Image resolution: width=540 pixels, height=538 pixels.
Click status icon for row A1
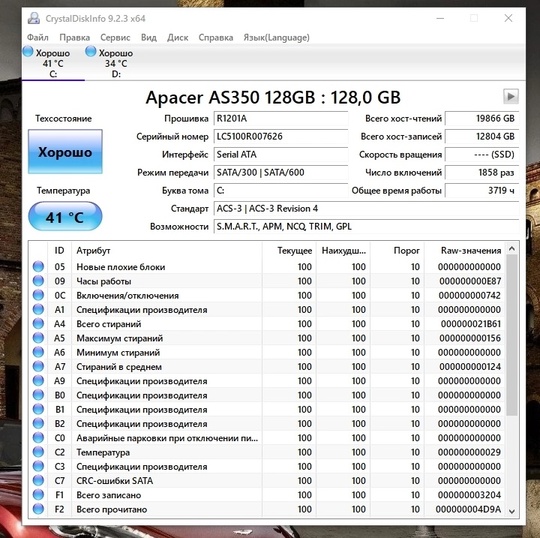tap(38, 309)
